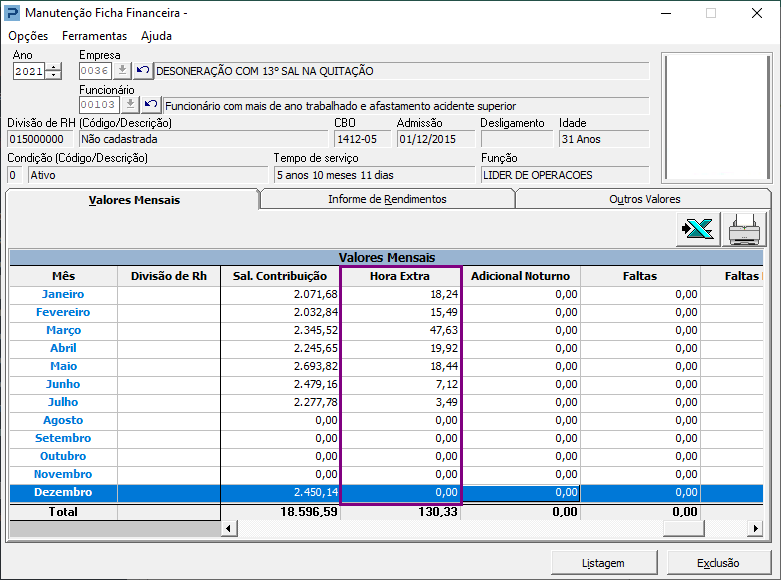Click the Tempo de serviço field
Viewport: 781px width, 580px height.
point(374,175)
